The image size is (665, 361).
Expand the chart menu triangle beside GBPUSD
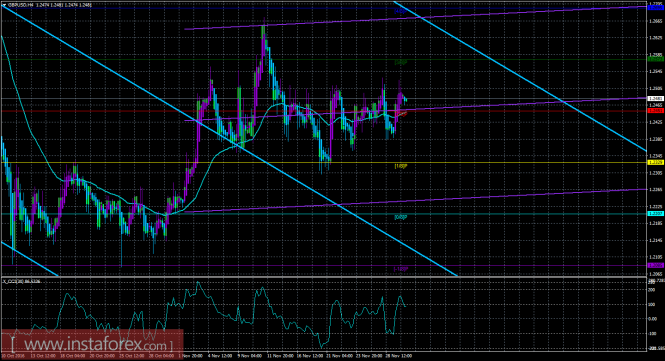(x=4, y=5)
